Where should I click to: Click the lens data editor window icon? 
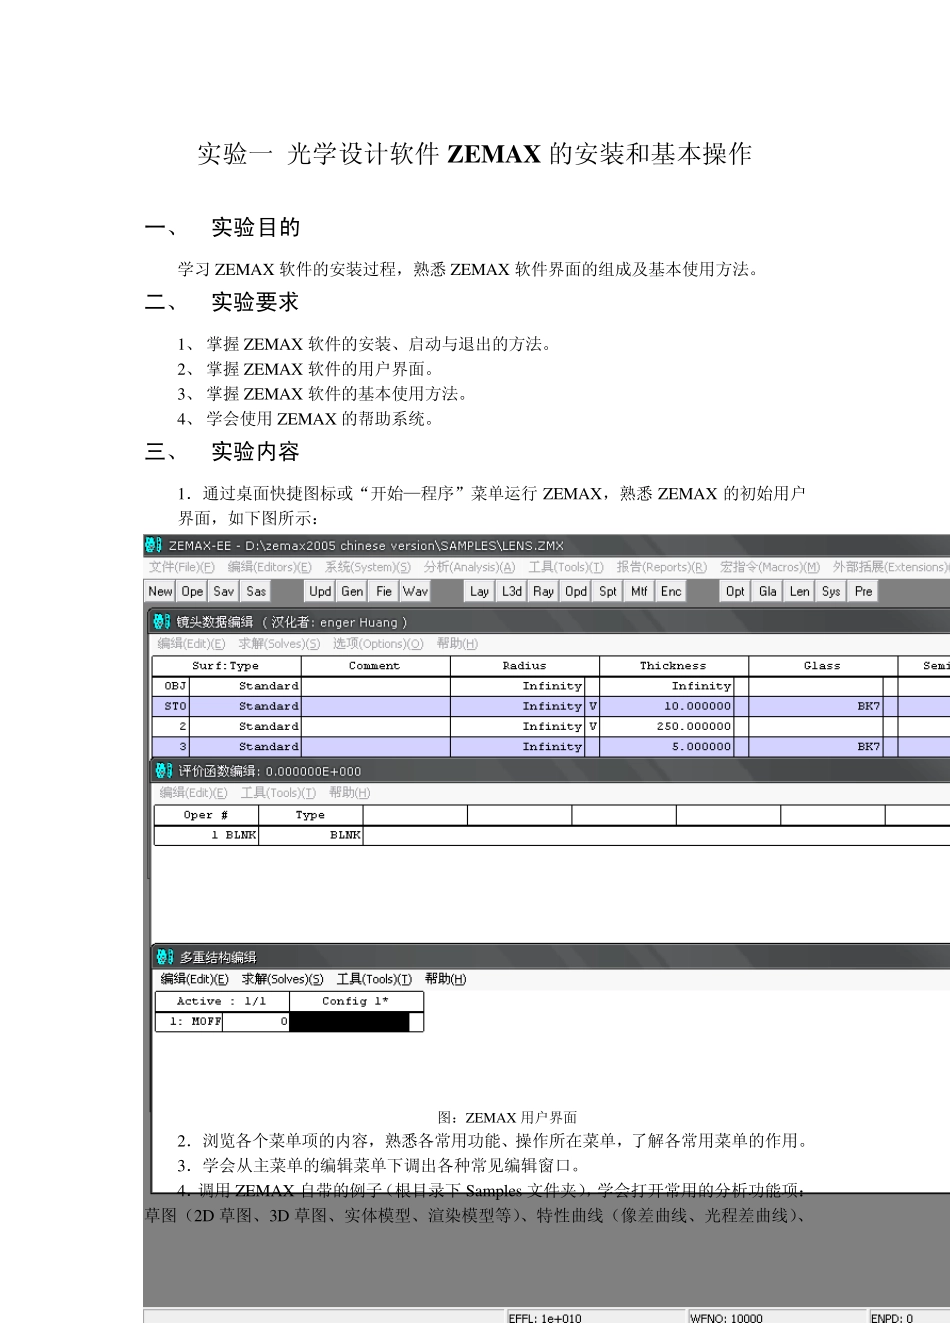point(162,622)
